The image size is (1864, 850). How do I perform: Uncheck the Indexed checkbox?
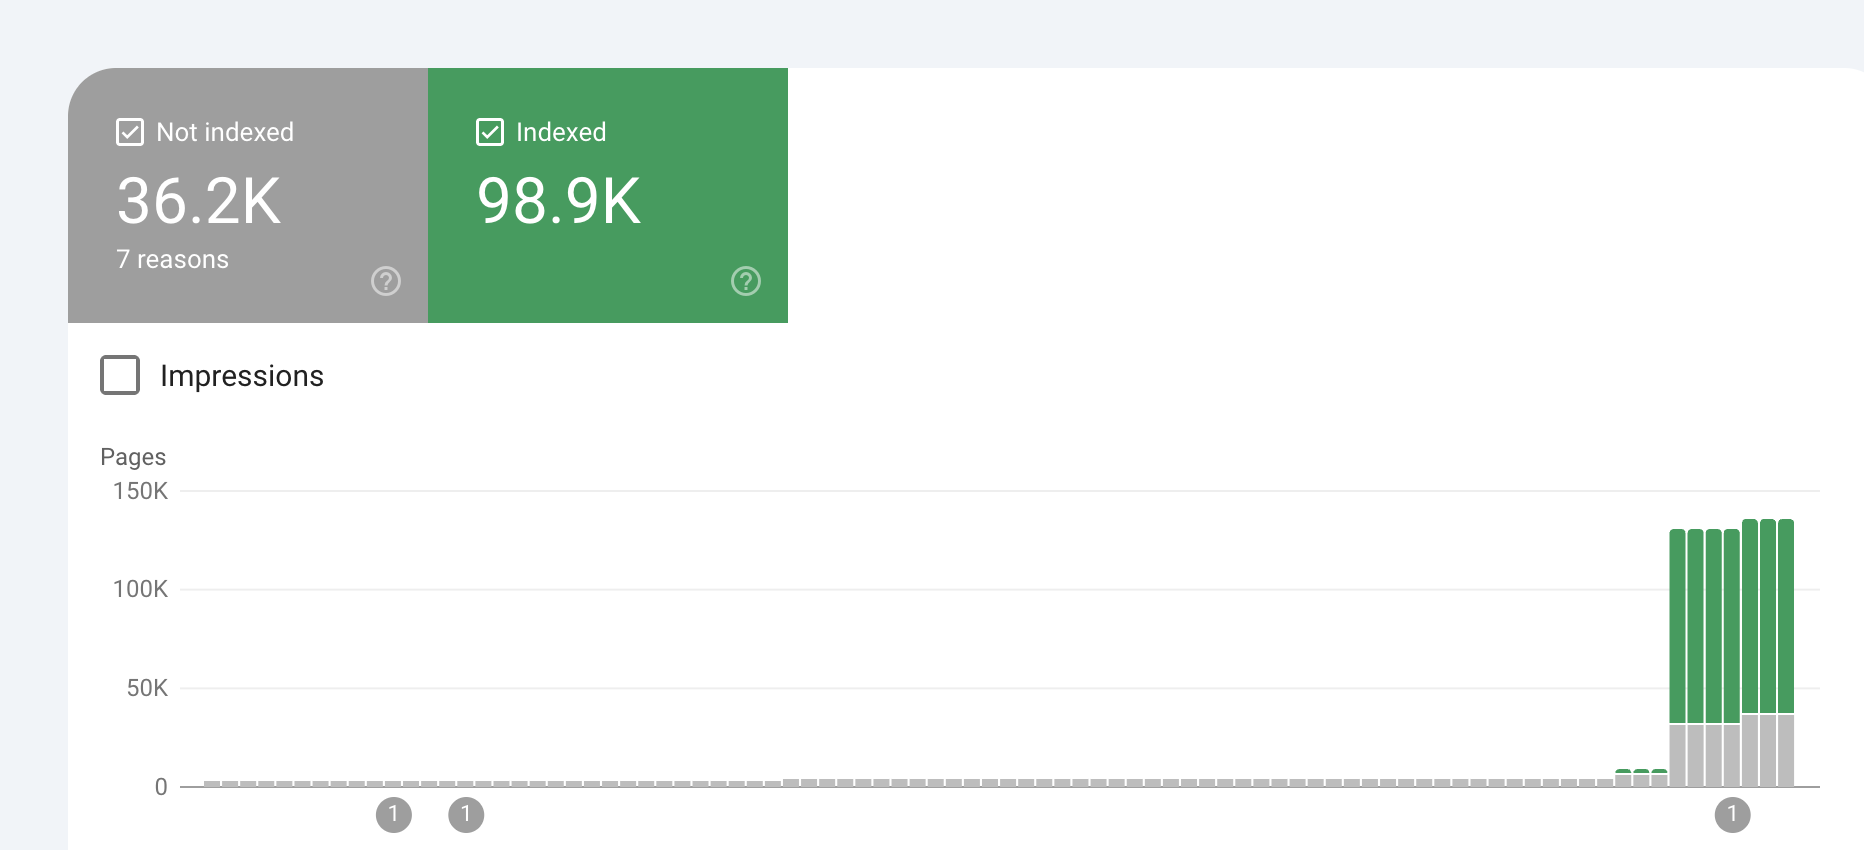tap(490, 132)
